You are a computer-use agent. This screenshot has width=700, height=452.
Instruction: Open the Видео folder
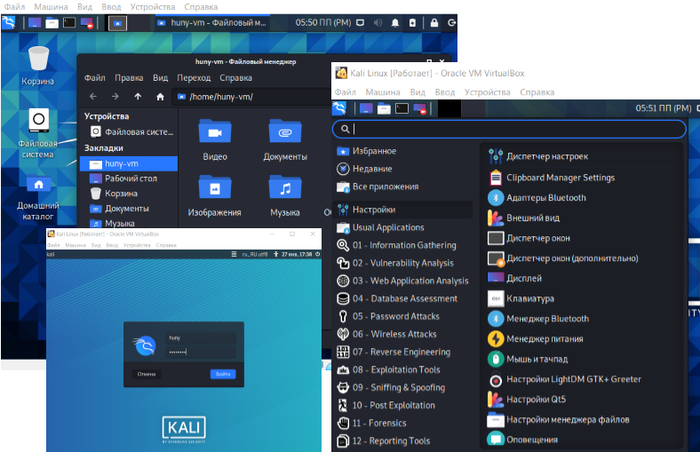point(215,140)
